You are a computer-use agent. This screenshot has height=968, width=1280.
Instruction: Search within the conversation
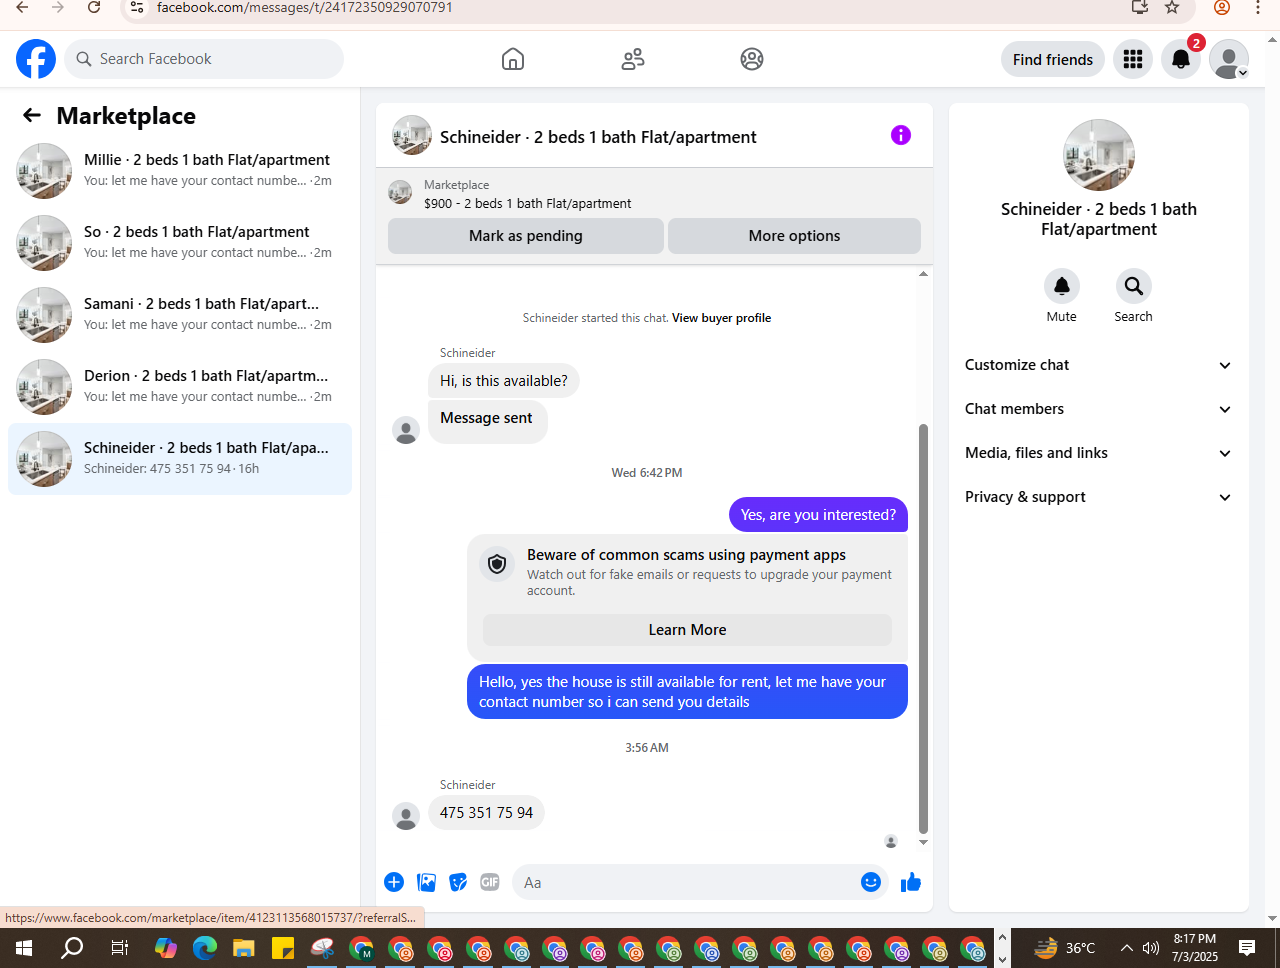click(x=1134, y=286)
